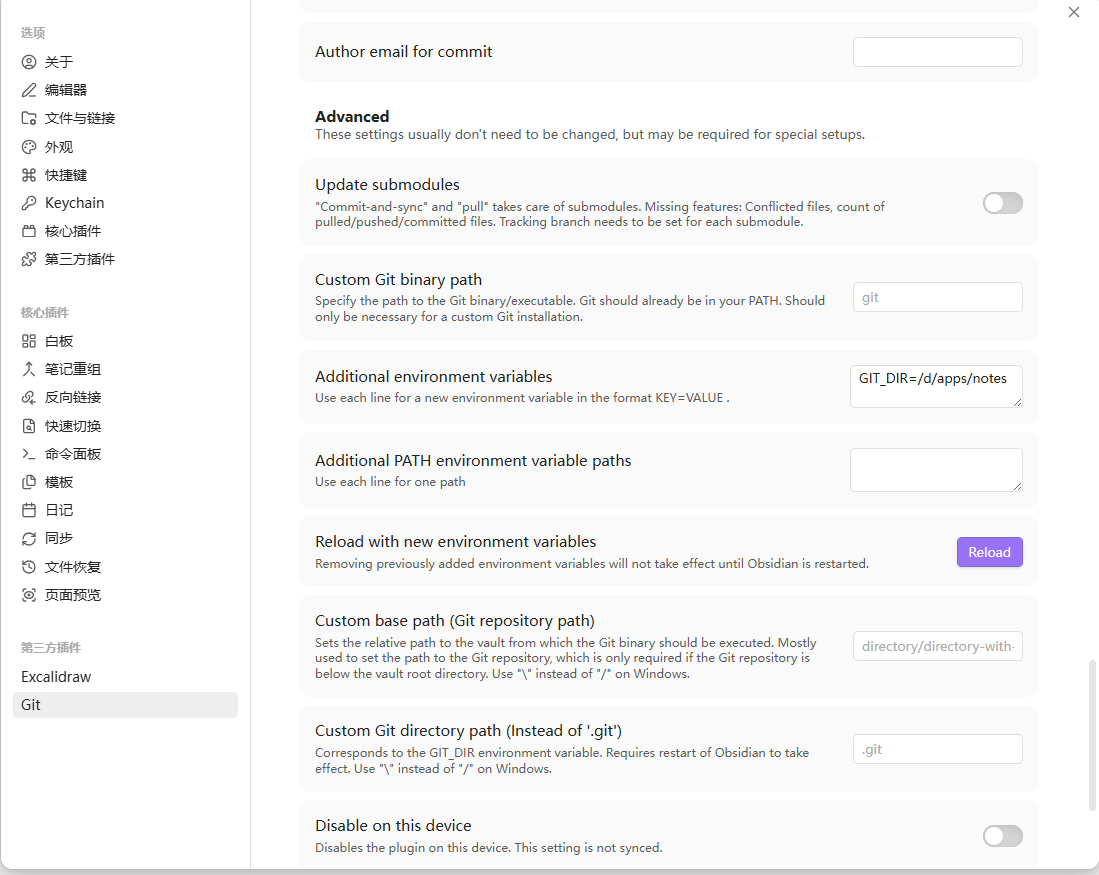
Task: Select Excalidraw plugin settings tab
Action: click(56, 677)
